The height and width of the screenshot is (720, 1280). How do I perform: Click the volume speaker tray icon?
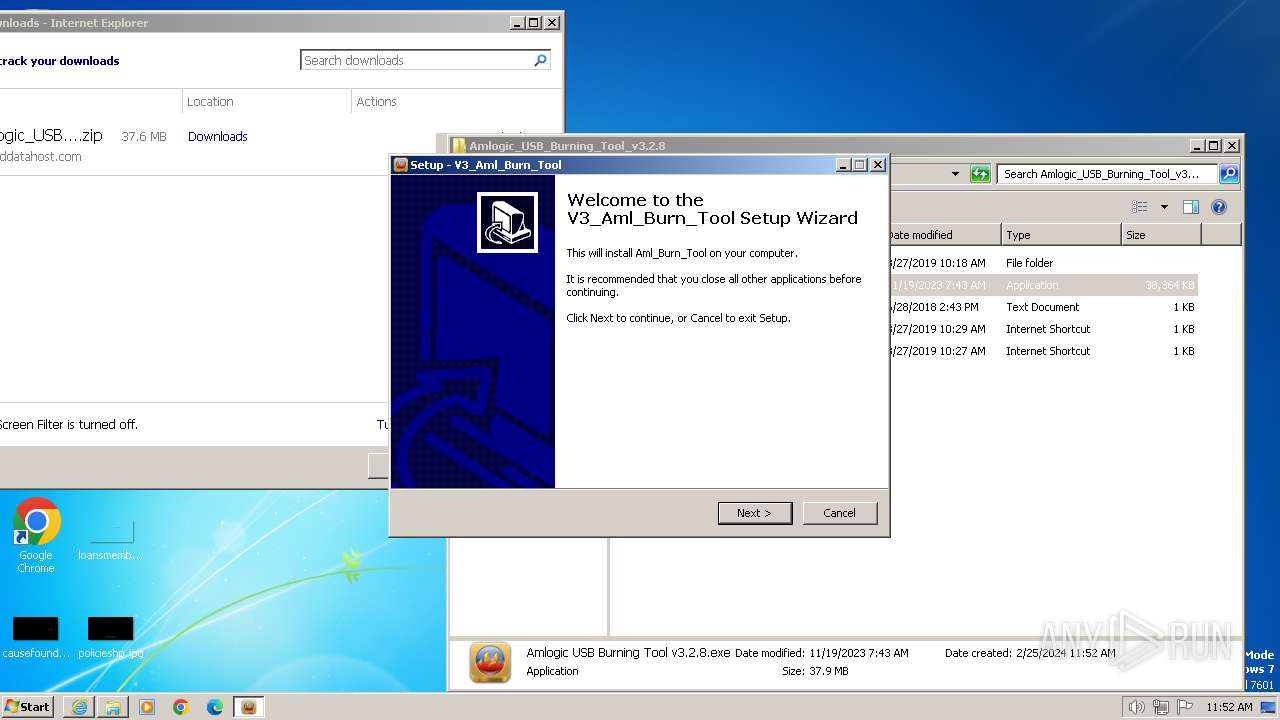(1136, 707)
